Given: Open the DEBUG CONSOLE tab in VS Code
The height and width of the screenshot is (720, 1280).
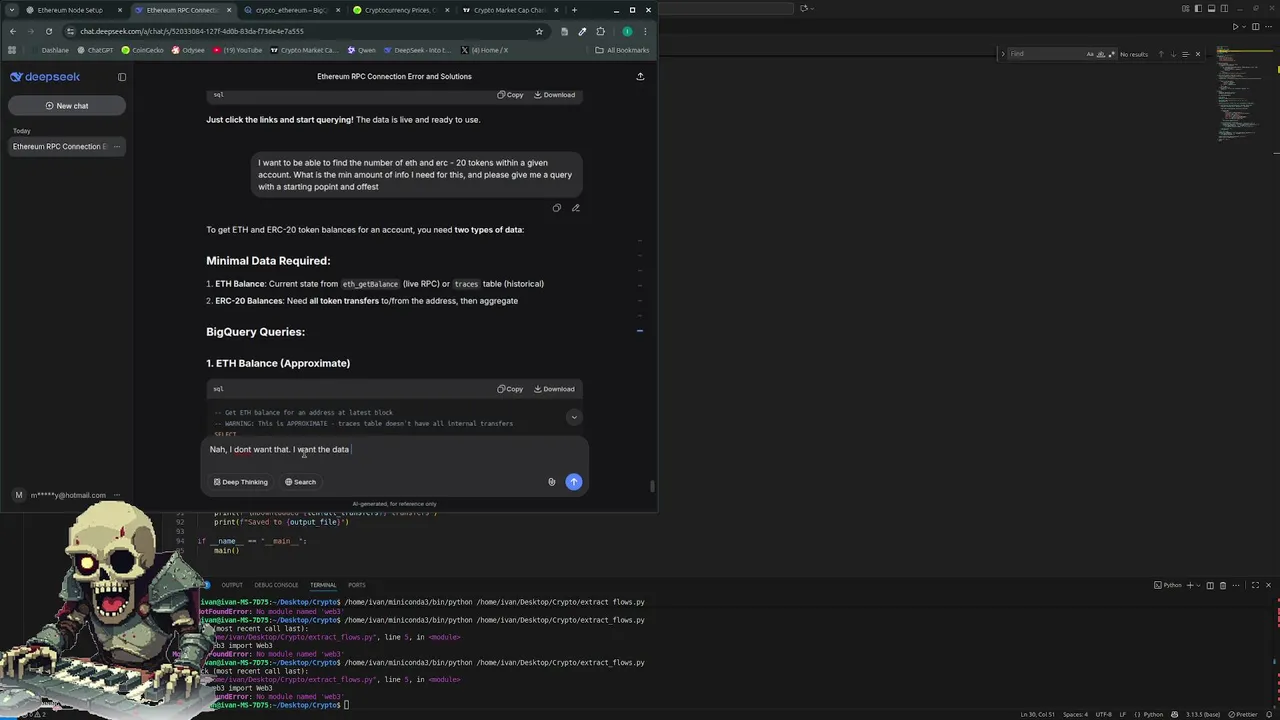Looking at the screenshot, I should [276, 585].
